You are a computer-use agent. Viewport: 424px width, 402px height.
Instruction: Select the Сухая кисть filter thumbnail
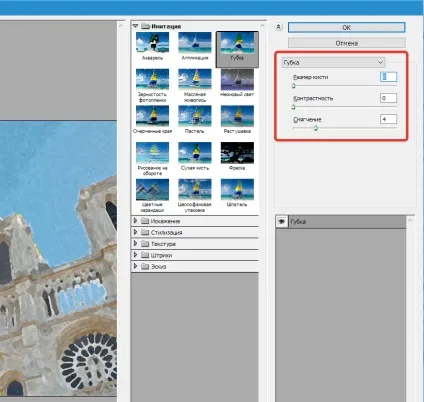(195, 153)
